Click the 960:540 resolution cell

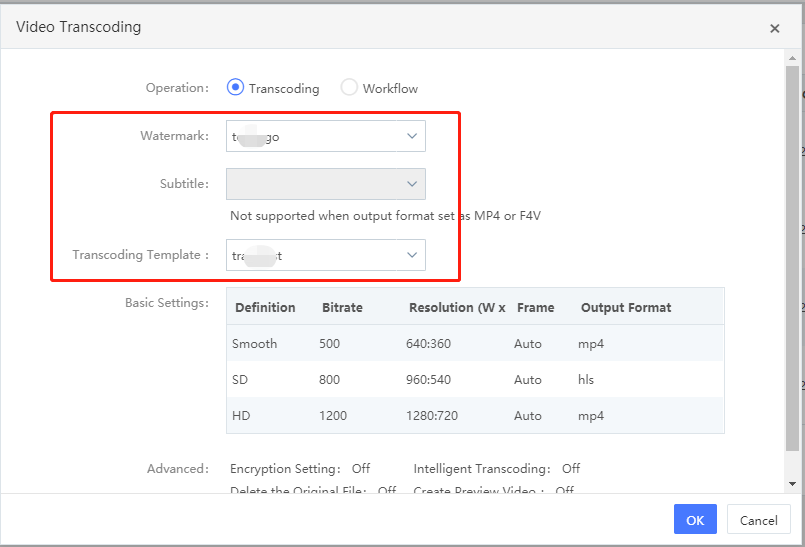(x=428, y=380)
